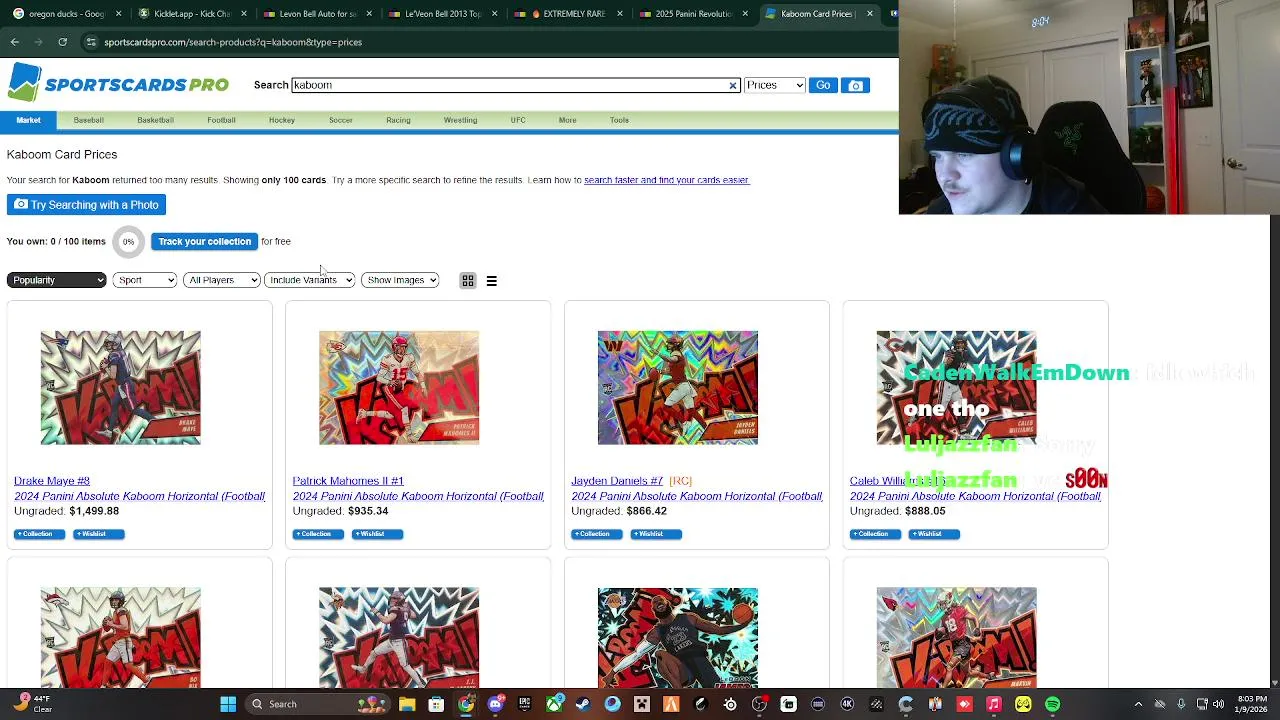Open the Show Images dropdown
1280x720 pixels.
(400, 280)
